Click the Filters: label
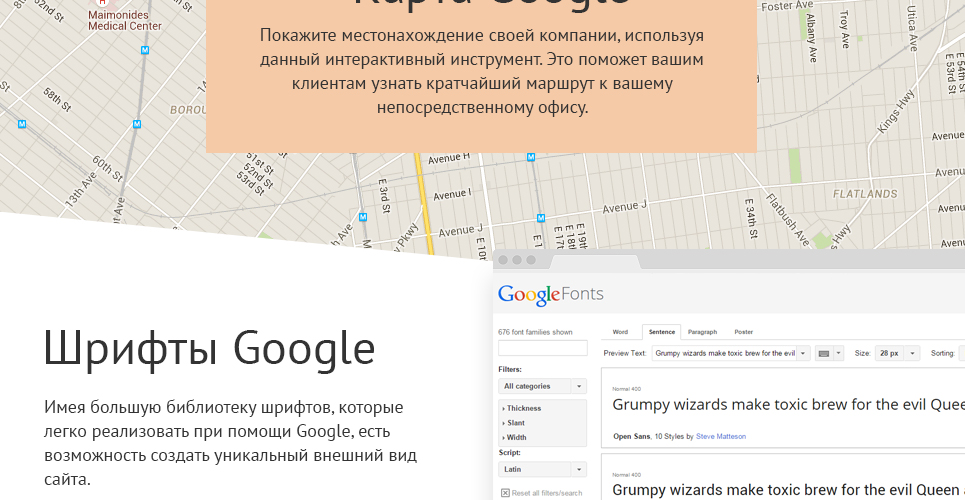 [x=510, y=369]
